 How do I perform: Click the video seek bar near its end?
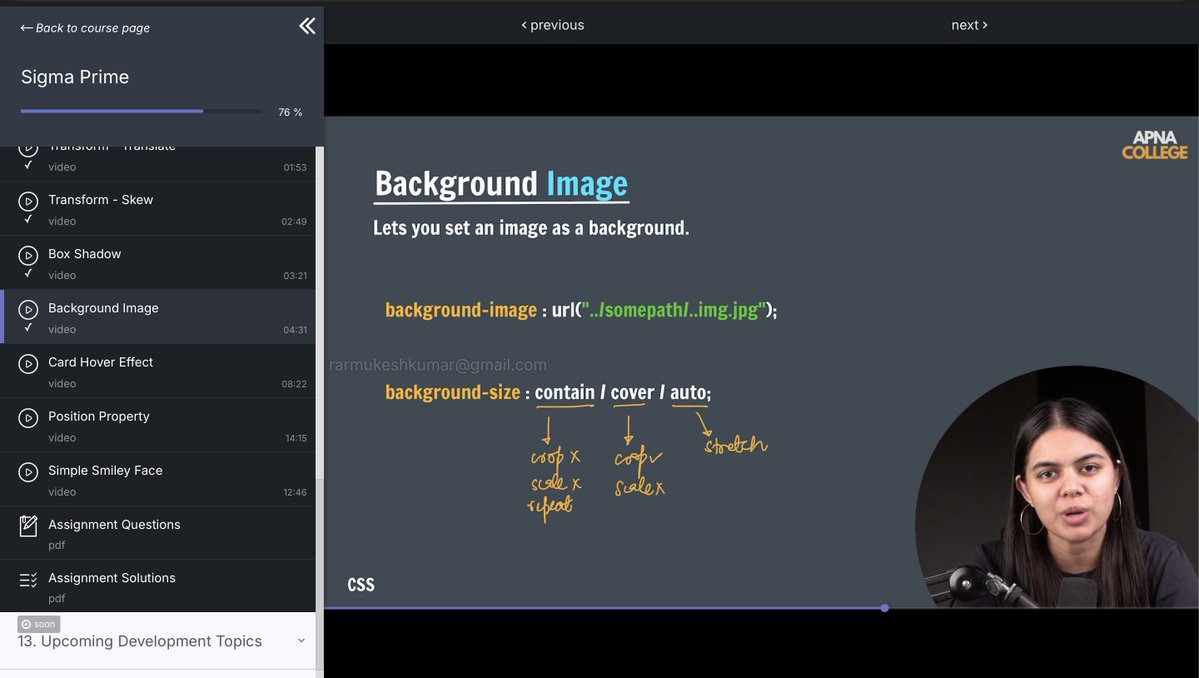click(884, 607)
